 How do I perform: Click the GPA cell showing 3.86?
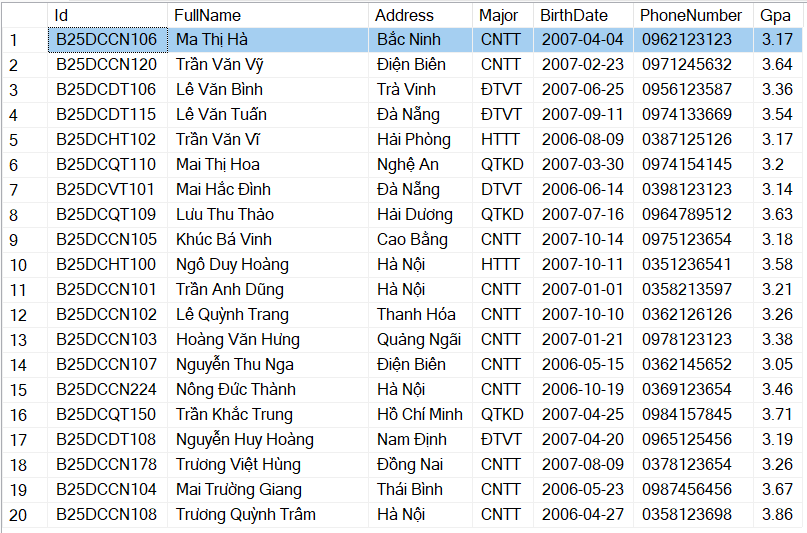(777, 515)
